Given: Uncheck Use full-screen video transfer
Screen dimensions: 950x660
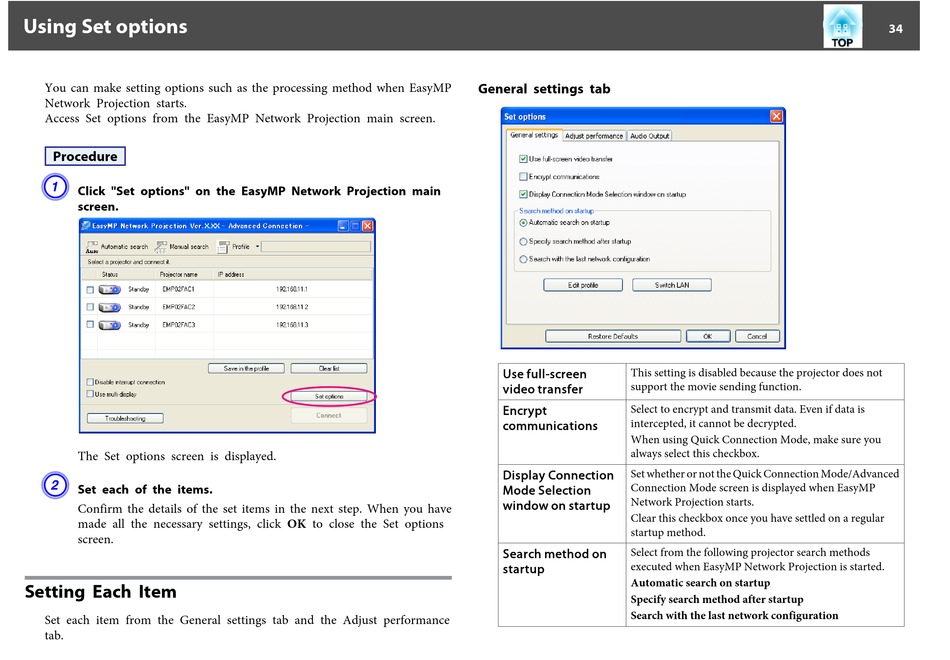Looking at the screenshot, I should pyautogui.click(x=523, y=159).
